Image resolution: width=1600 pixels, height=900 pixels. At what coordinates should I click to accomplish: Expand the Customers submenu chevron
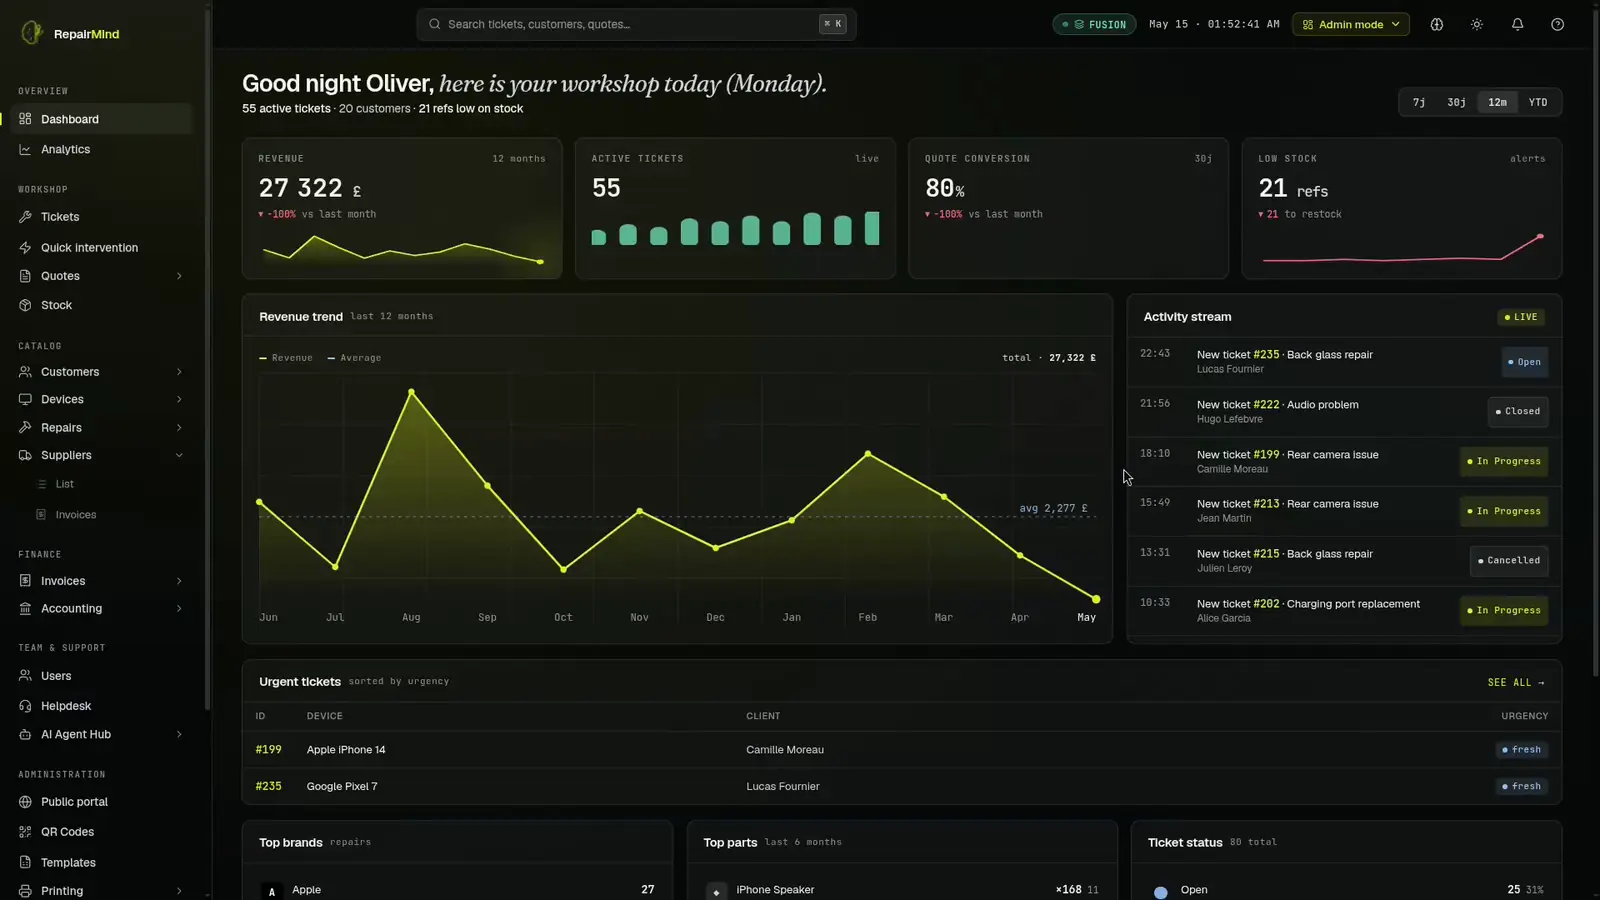click(179, 372)
